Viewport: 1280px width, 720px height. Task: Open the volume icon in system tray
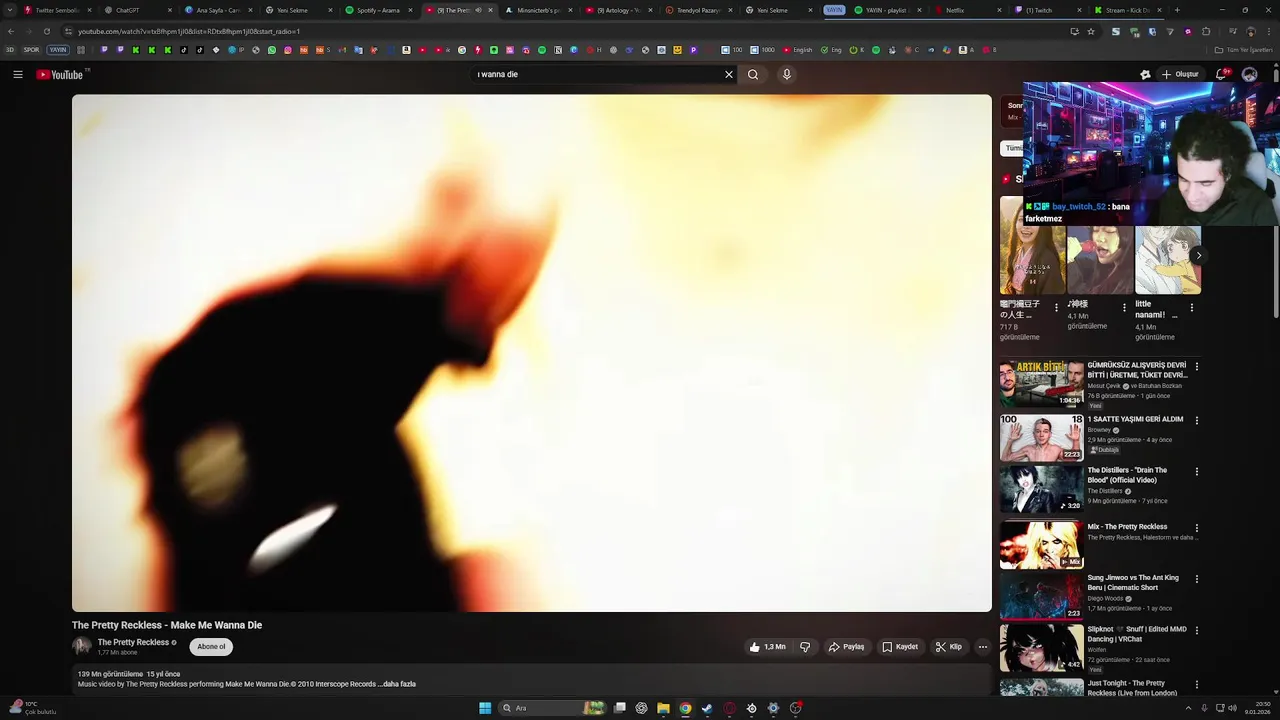[x=1231, y=708]
